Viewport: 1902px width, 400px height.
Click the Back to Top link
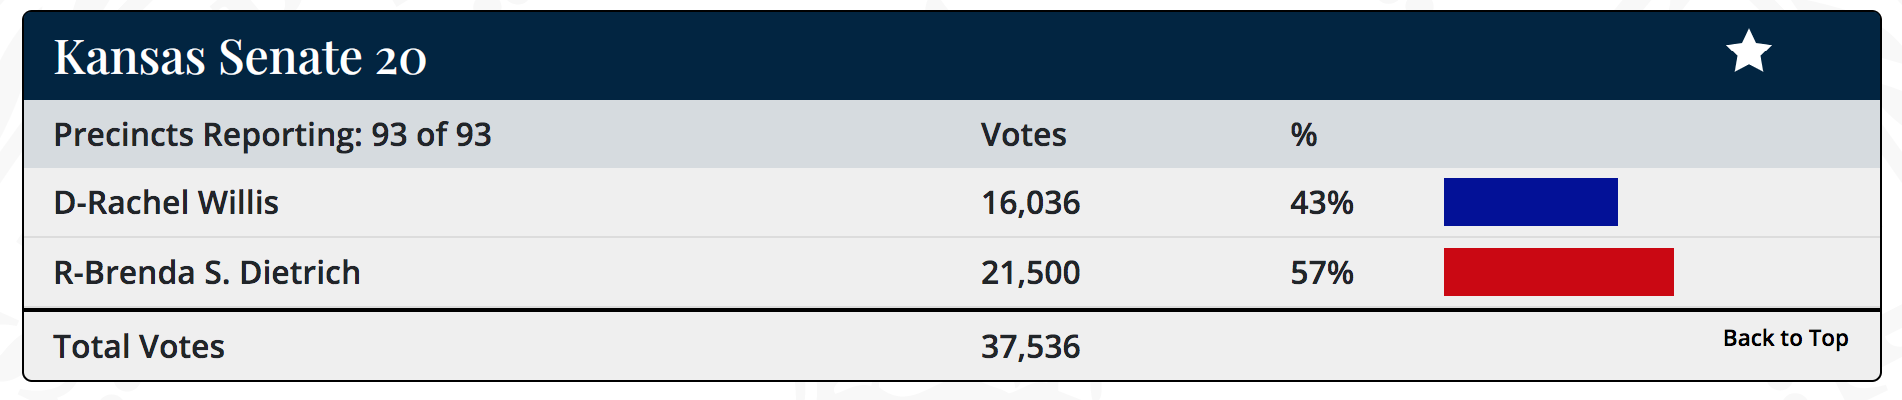point(1785,338)
